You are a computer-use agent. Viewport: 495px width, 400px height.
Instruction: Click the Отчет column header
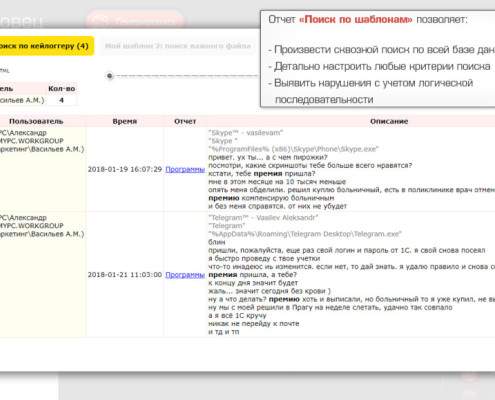(185, 121)
